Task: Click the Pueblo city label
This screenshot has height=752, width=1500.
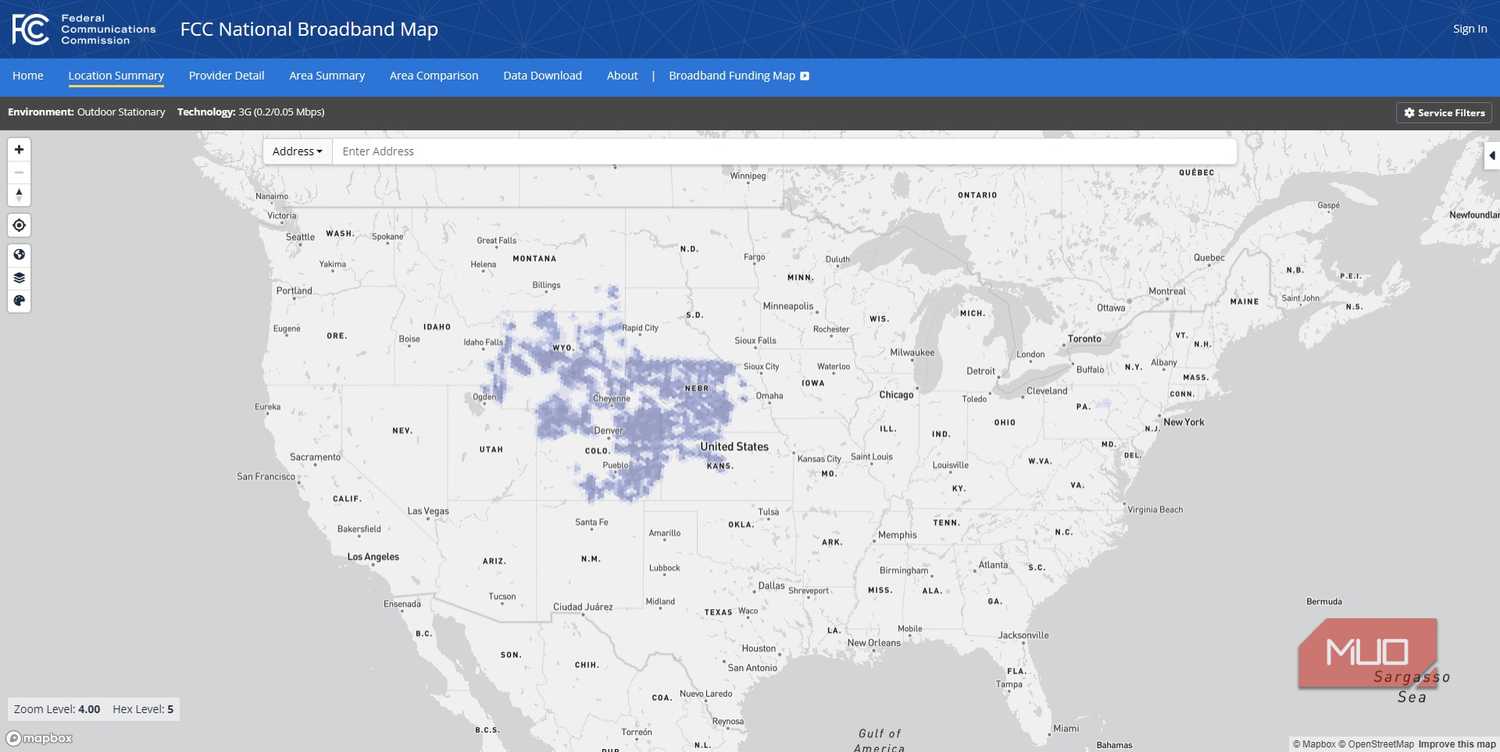Action: (x=616, y=466)
